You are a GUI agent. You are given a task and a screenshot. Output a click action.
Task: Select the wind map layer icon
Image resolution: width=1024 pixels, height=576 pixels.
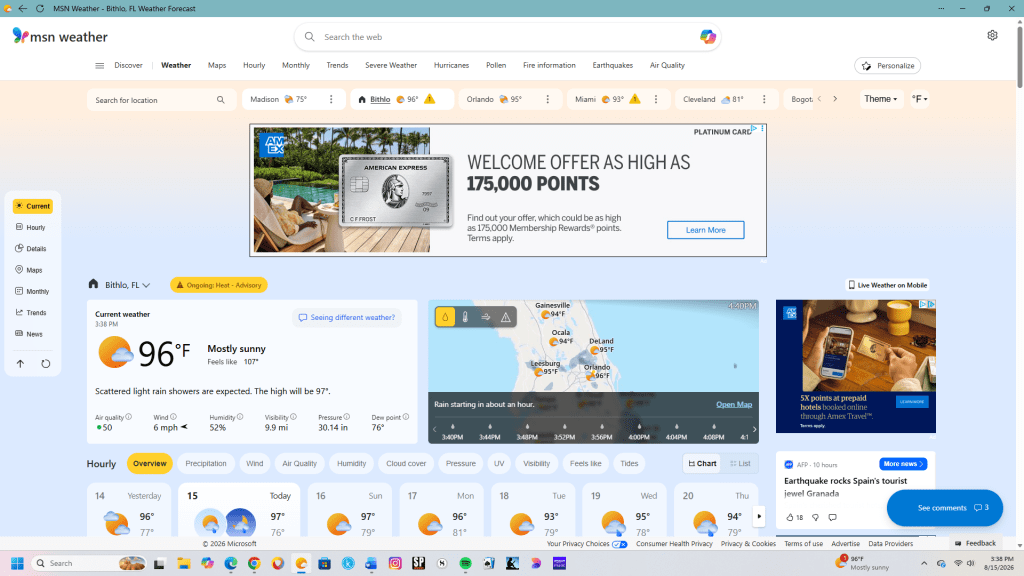point(485,317)
